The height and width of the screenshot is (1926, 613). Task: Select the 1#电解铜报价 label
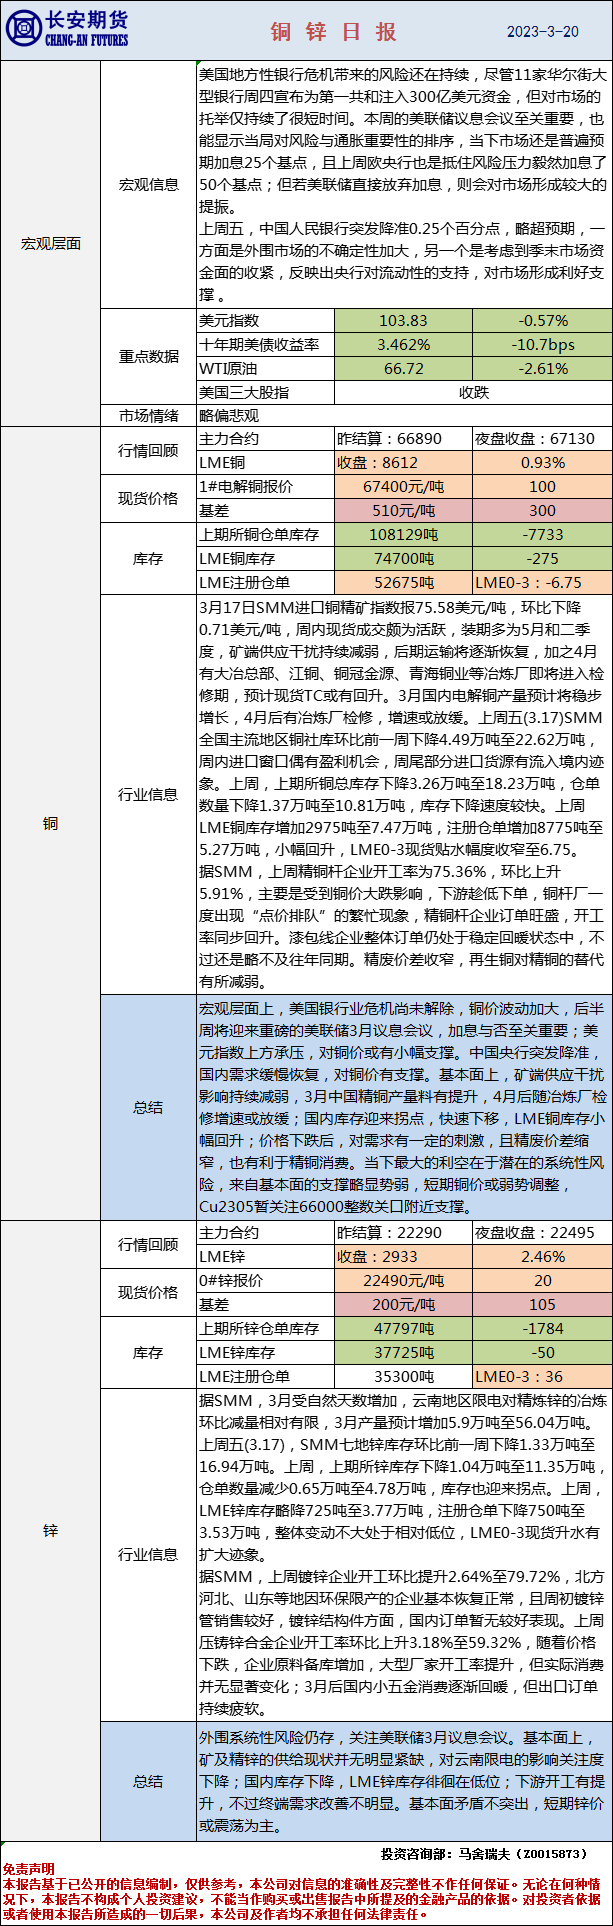(x=265, y=486)
